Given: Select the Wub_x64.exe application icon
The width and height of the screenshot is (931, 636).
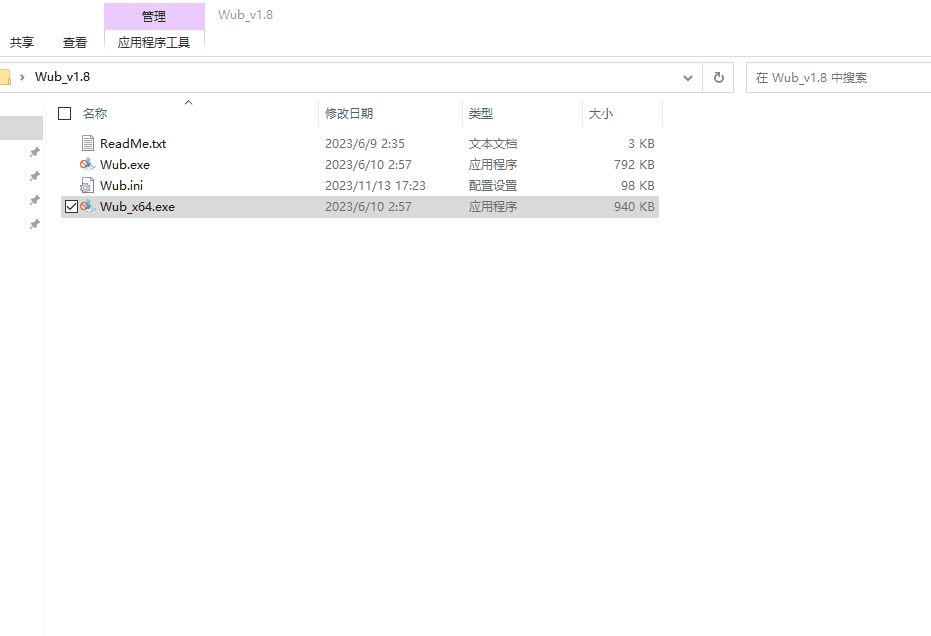Looking at the screenshot, I should tap(88, 207).
